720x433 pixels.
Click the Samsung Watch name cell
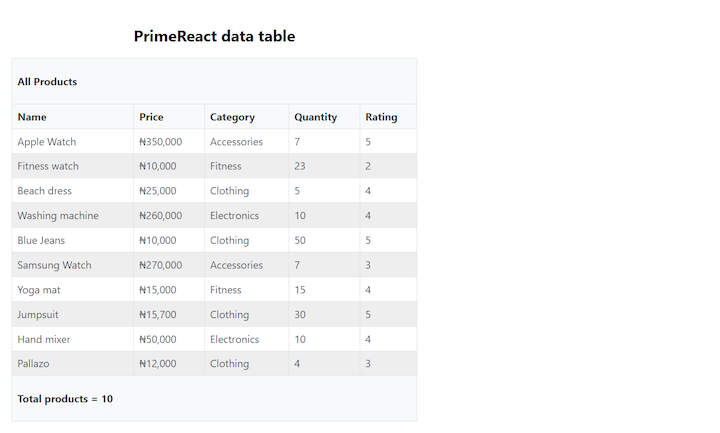(x=54, y=265)
